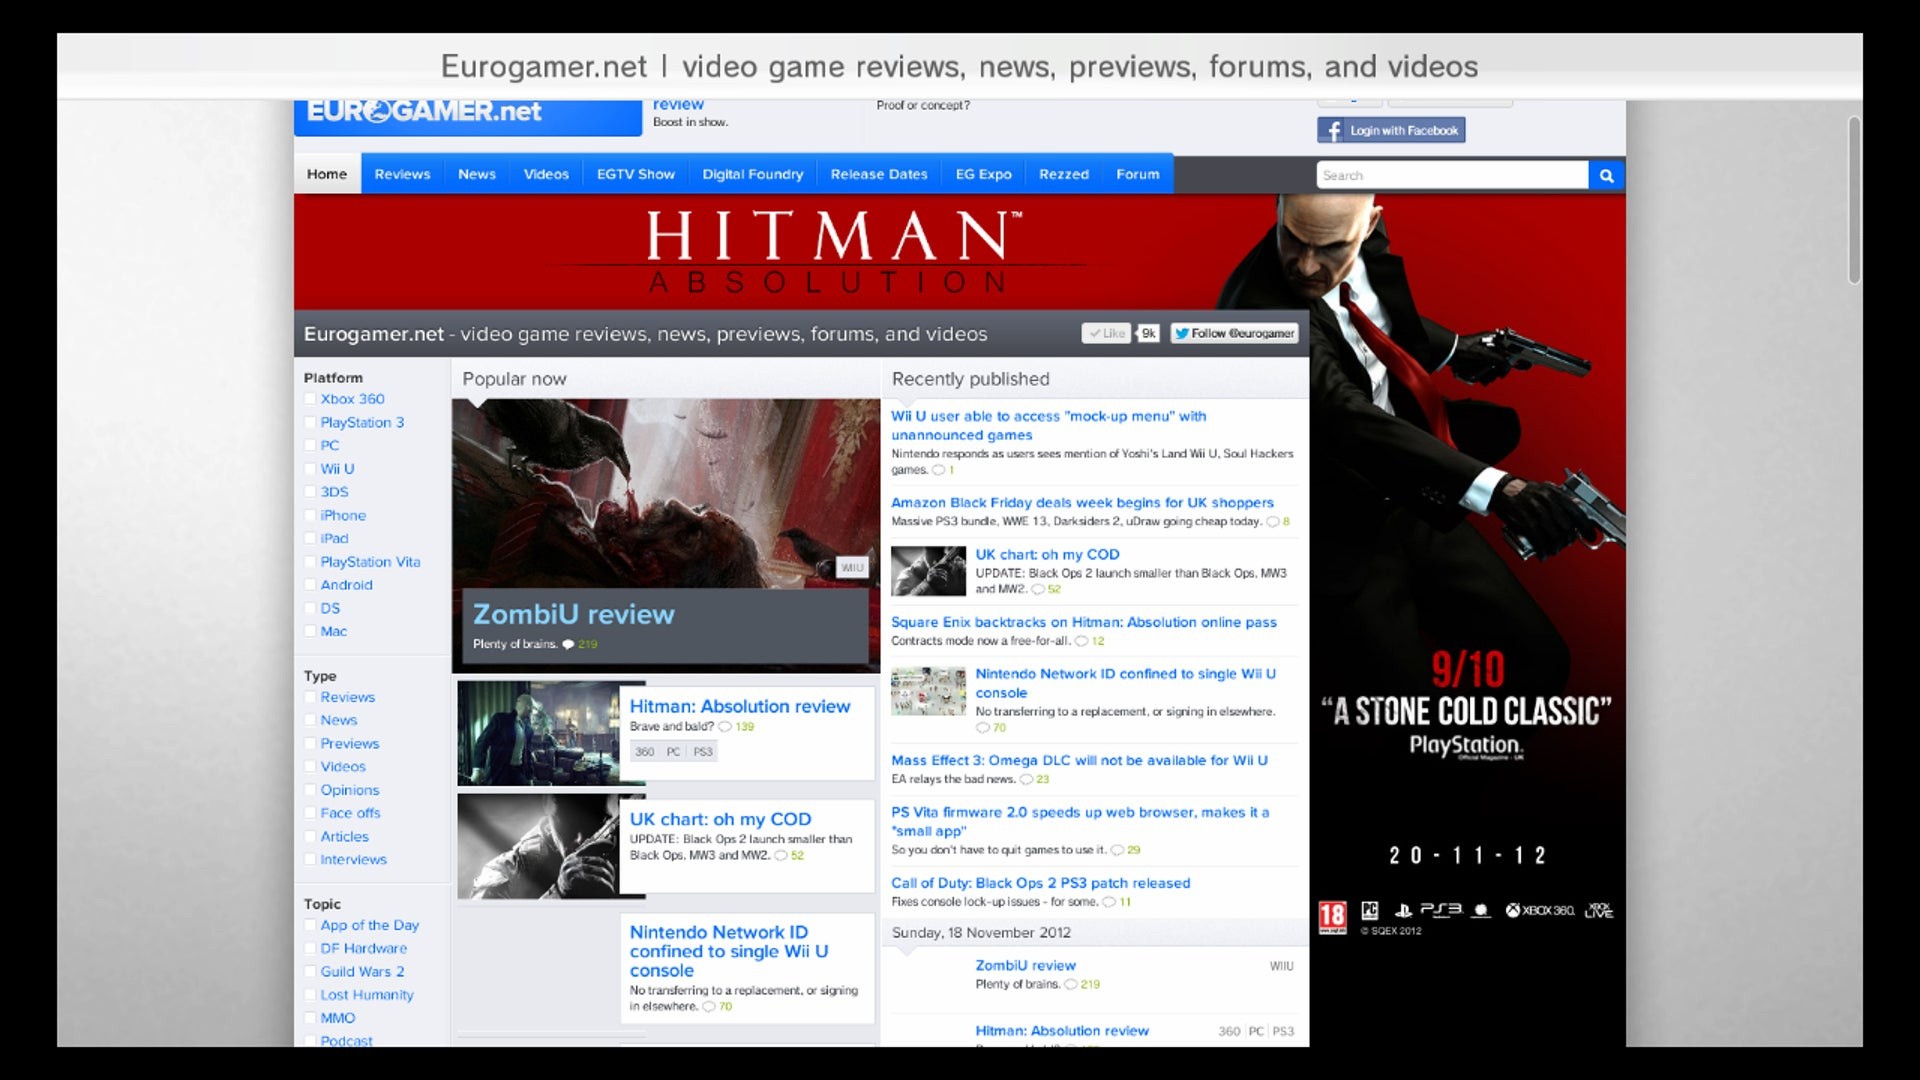Click the PS3 platform tag under Hitman review
The width and height of the screenshot is (1920, 1080).
pos(703,752)
